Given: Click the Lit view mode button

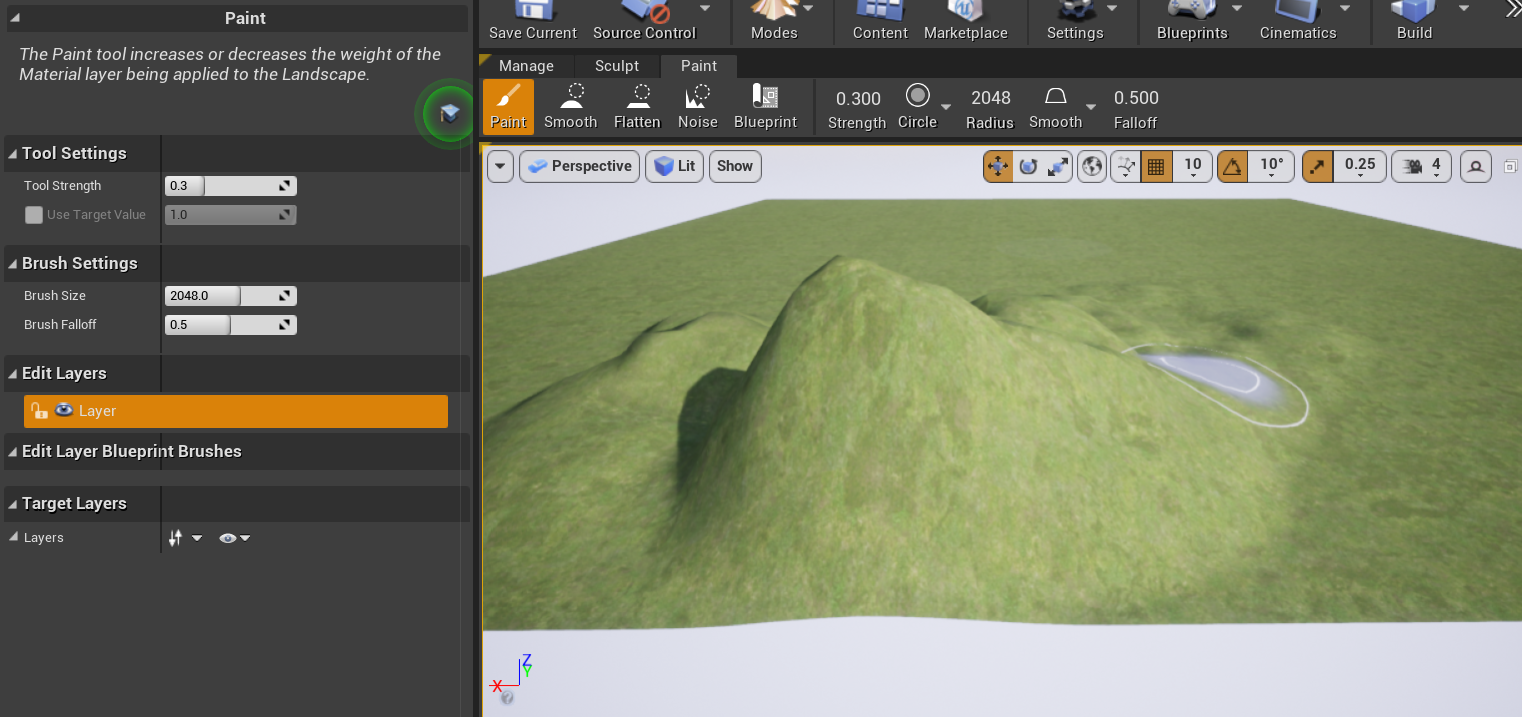Looking at the screenshot, I should pos(674,166).
